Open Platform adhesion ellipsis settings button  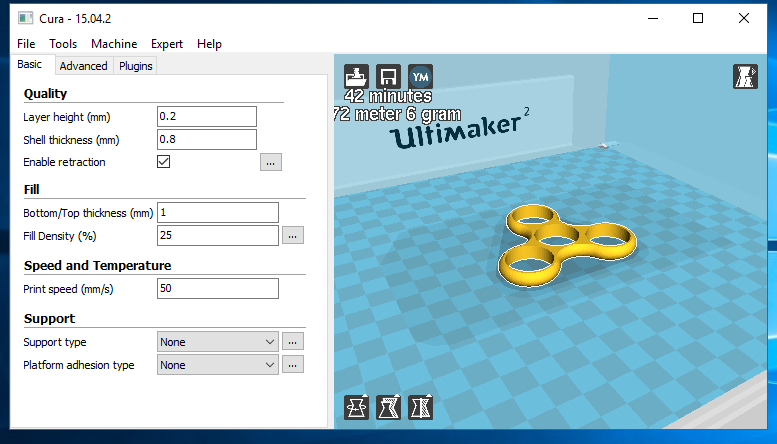(293, 365)
